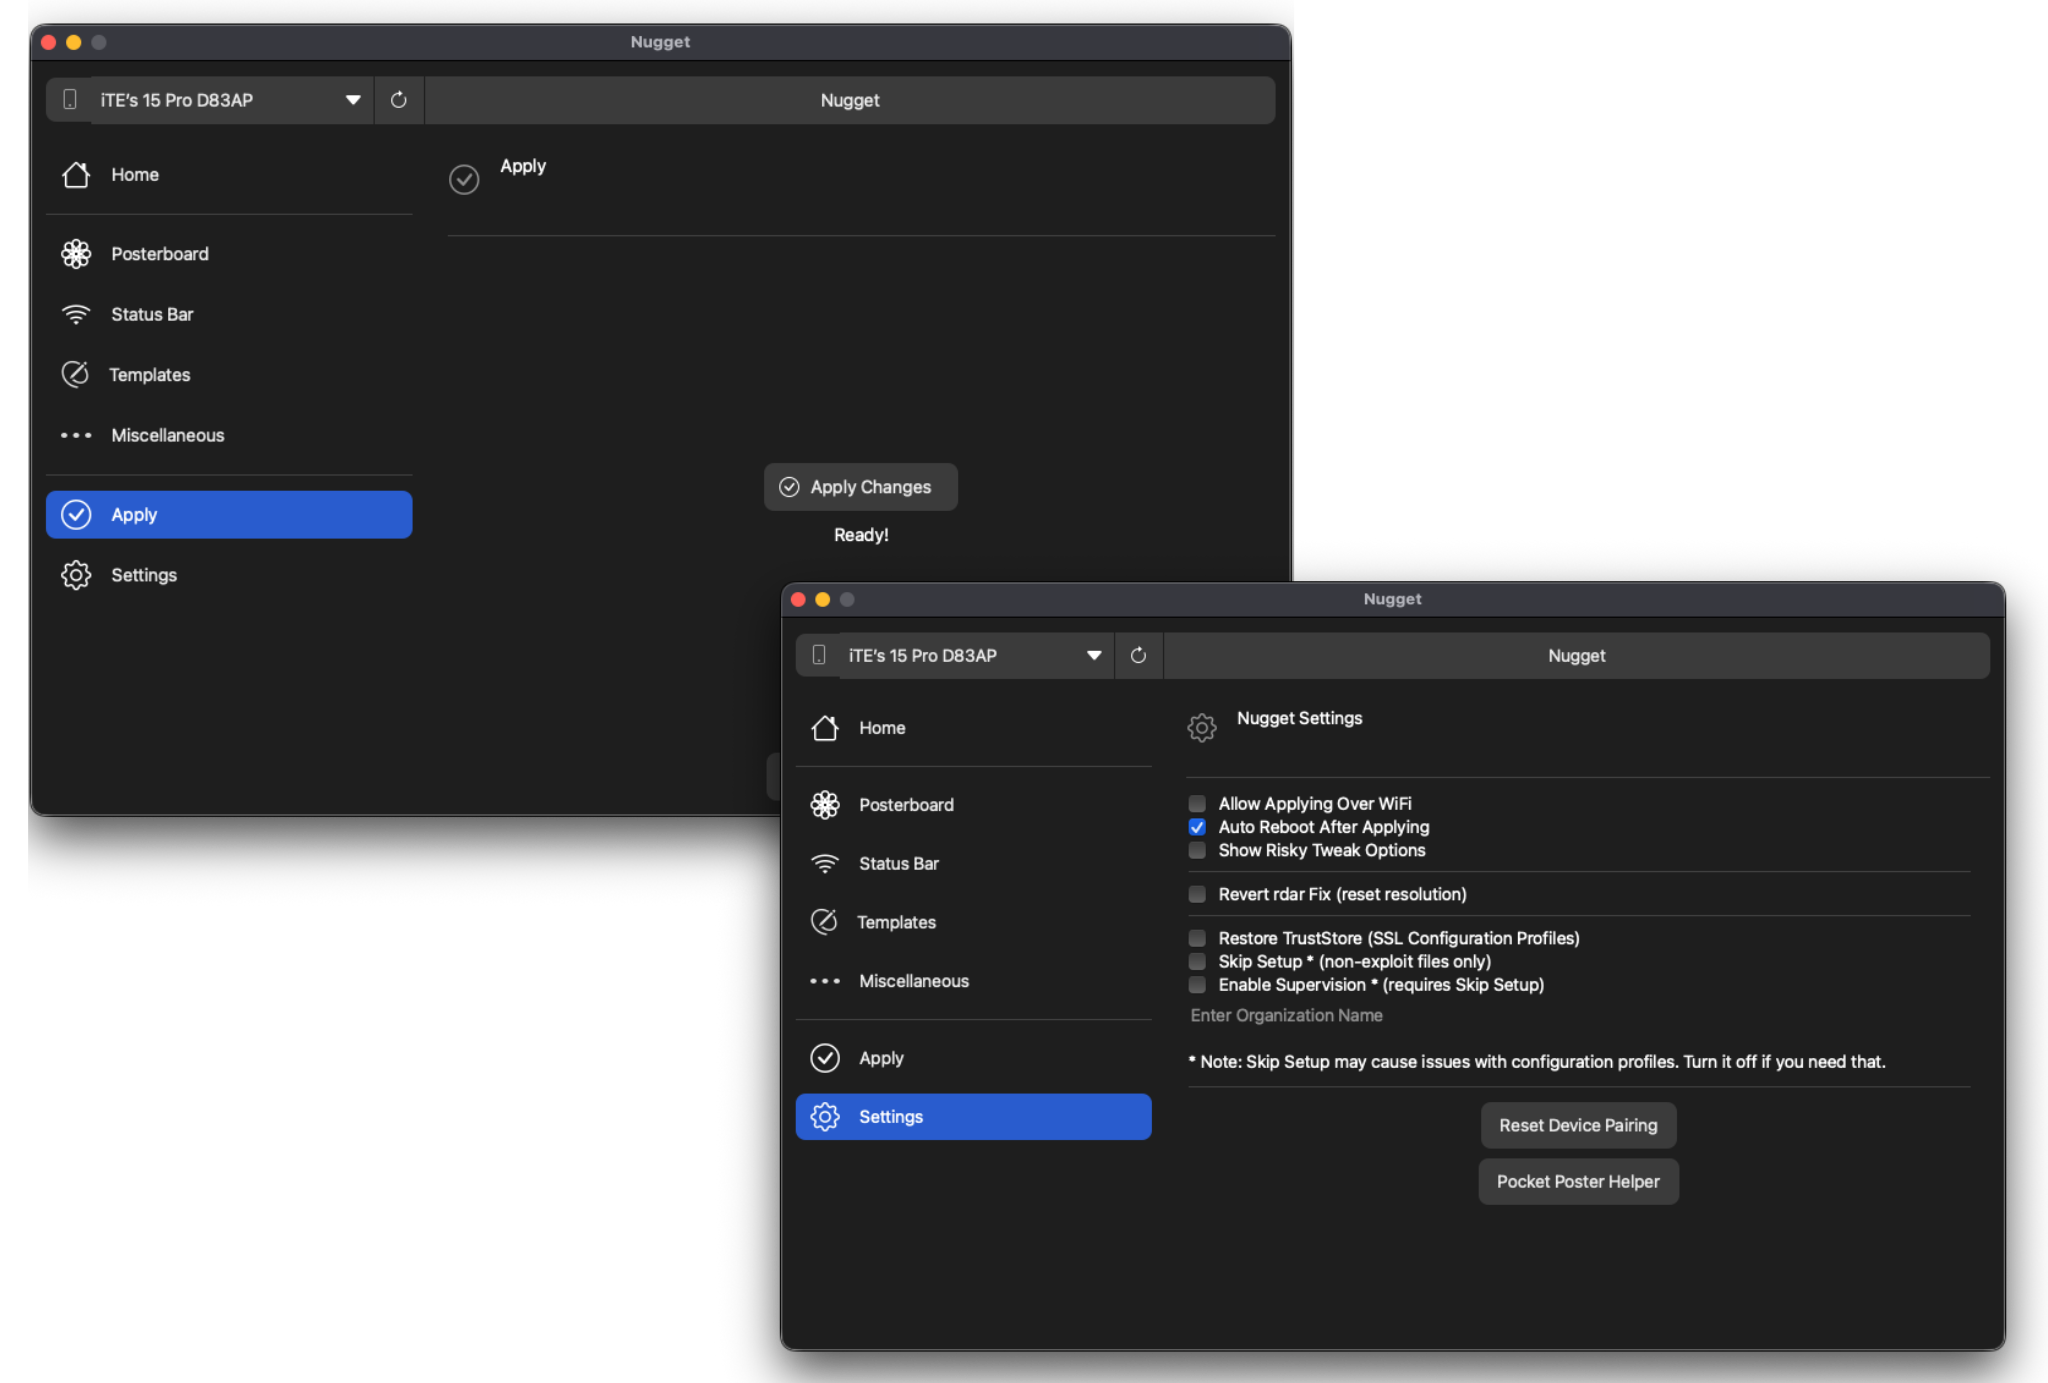Click the Settings gear icon in the back window sidebar
The image size is (2048, 1383).
[76, 575]
